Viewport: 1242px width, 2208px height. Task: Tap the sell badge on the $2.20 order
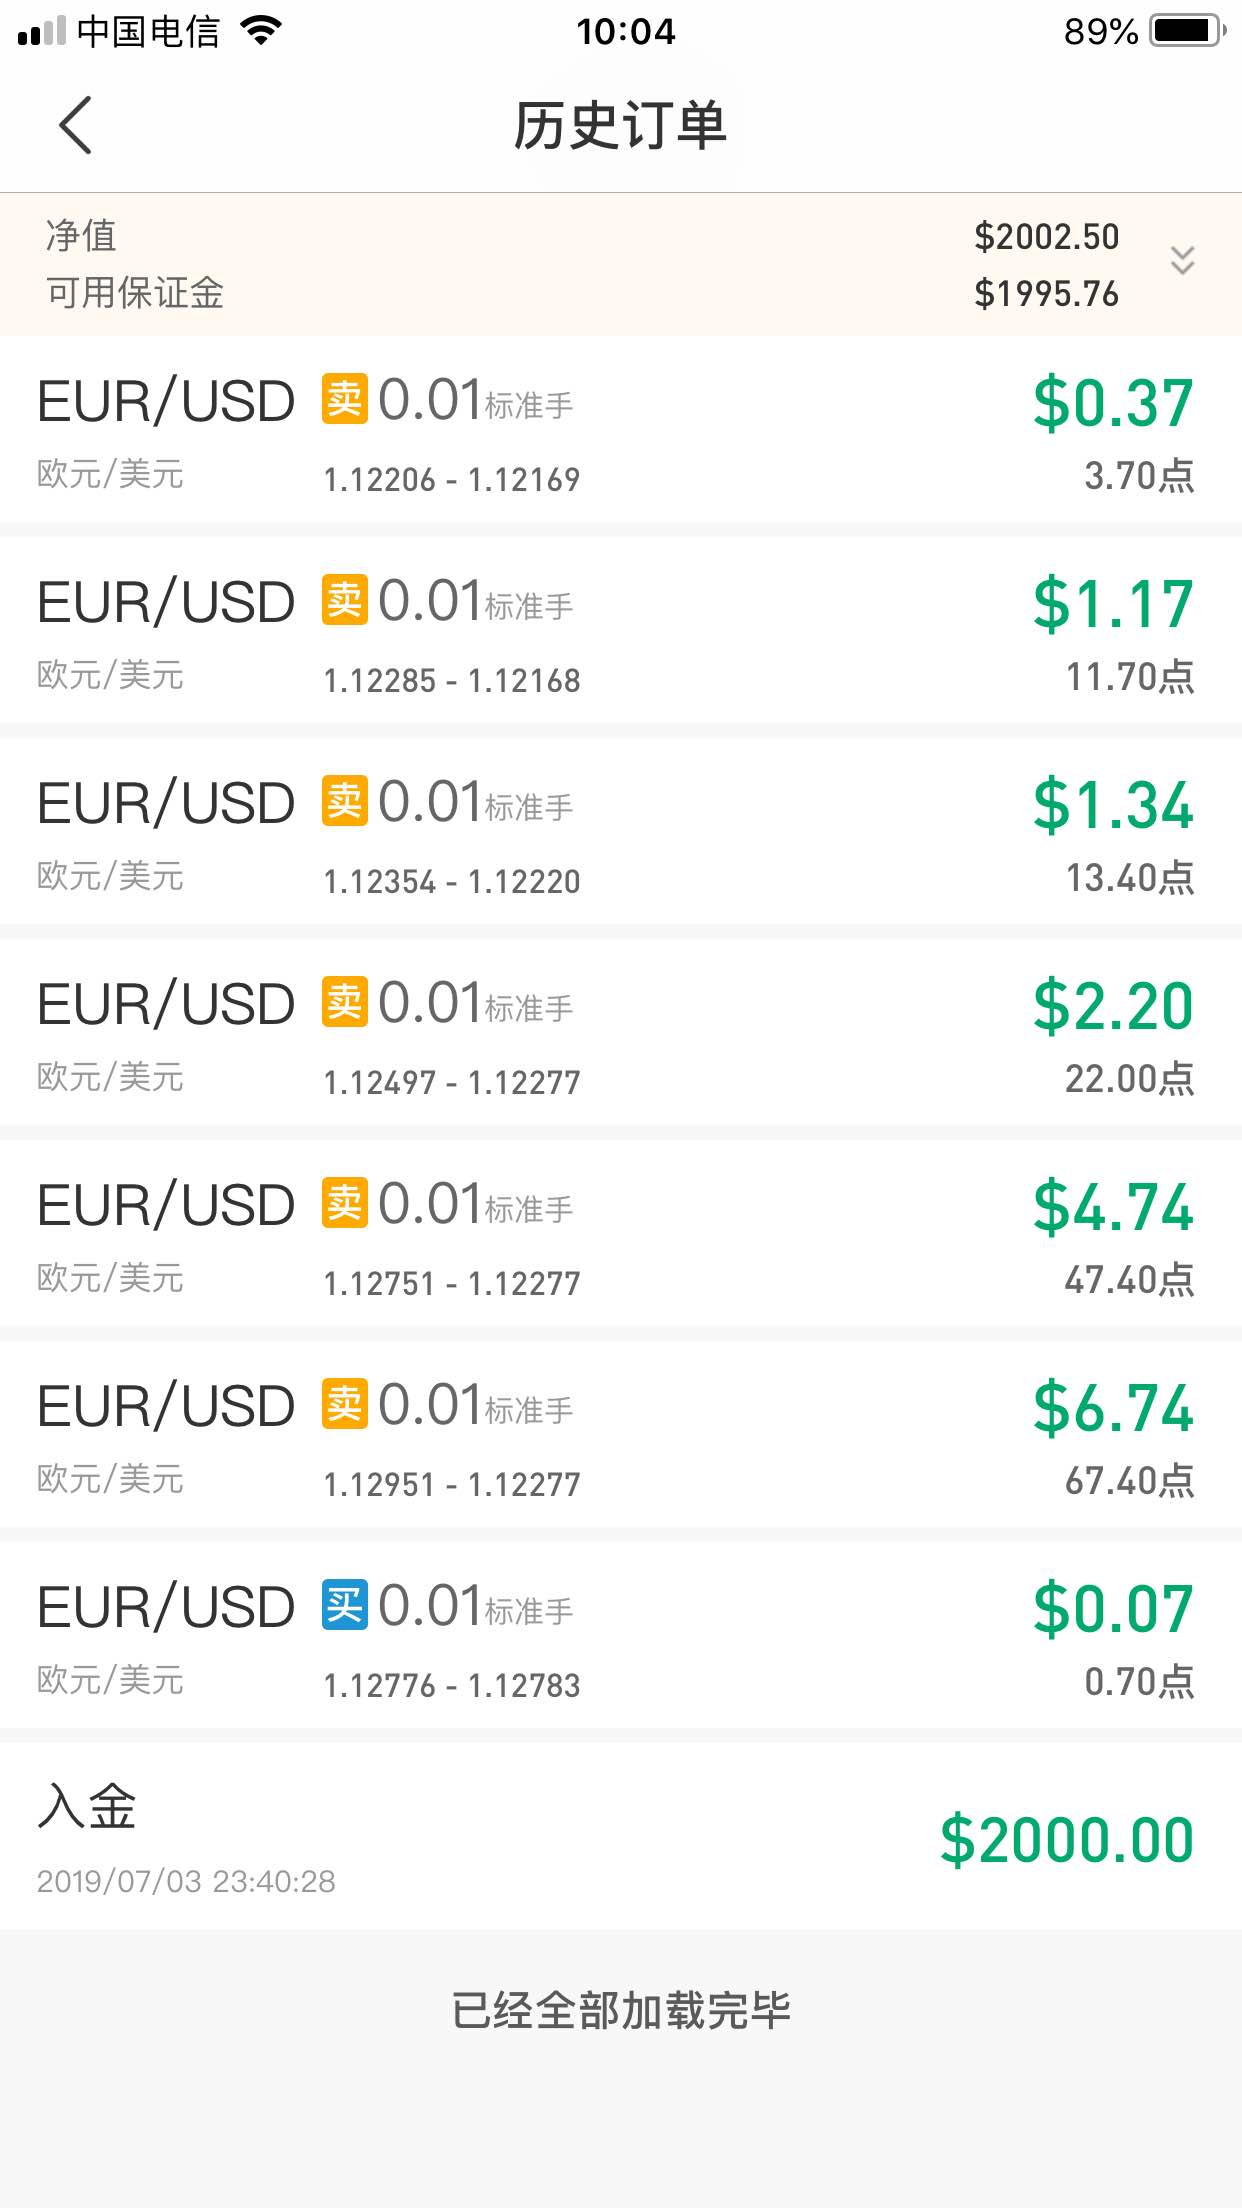tap(345, 1002)
